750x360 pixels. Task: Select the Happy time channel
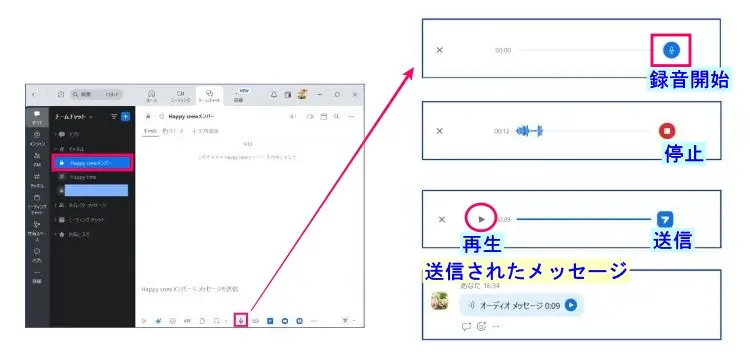92,177
